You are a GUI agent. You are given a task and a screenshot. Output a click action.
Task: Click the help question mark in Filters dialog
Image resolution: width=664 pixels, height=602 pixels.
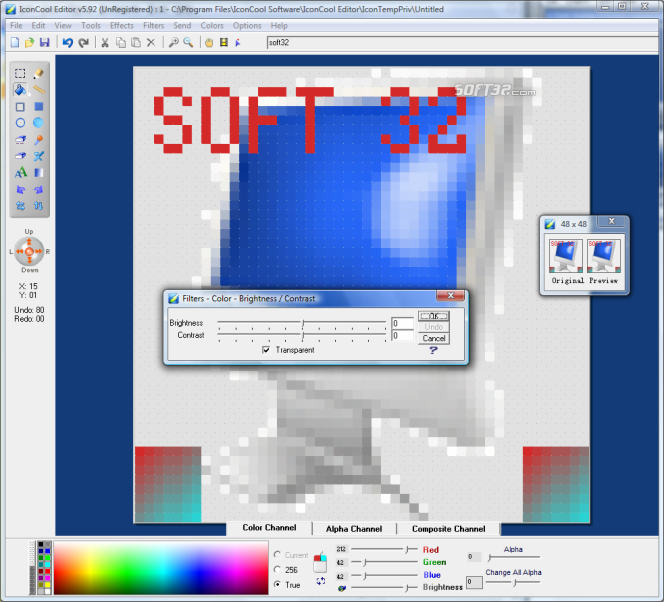coord(433,350)
